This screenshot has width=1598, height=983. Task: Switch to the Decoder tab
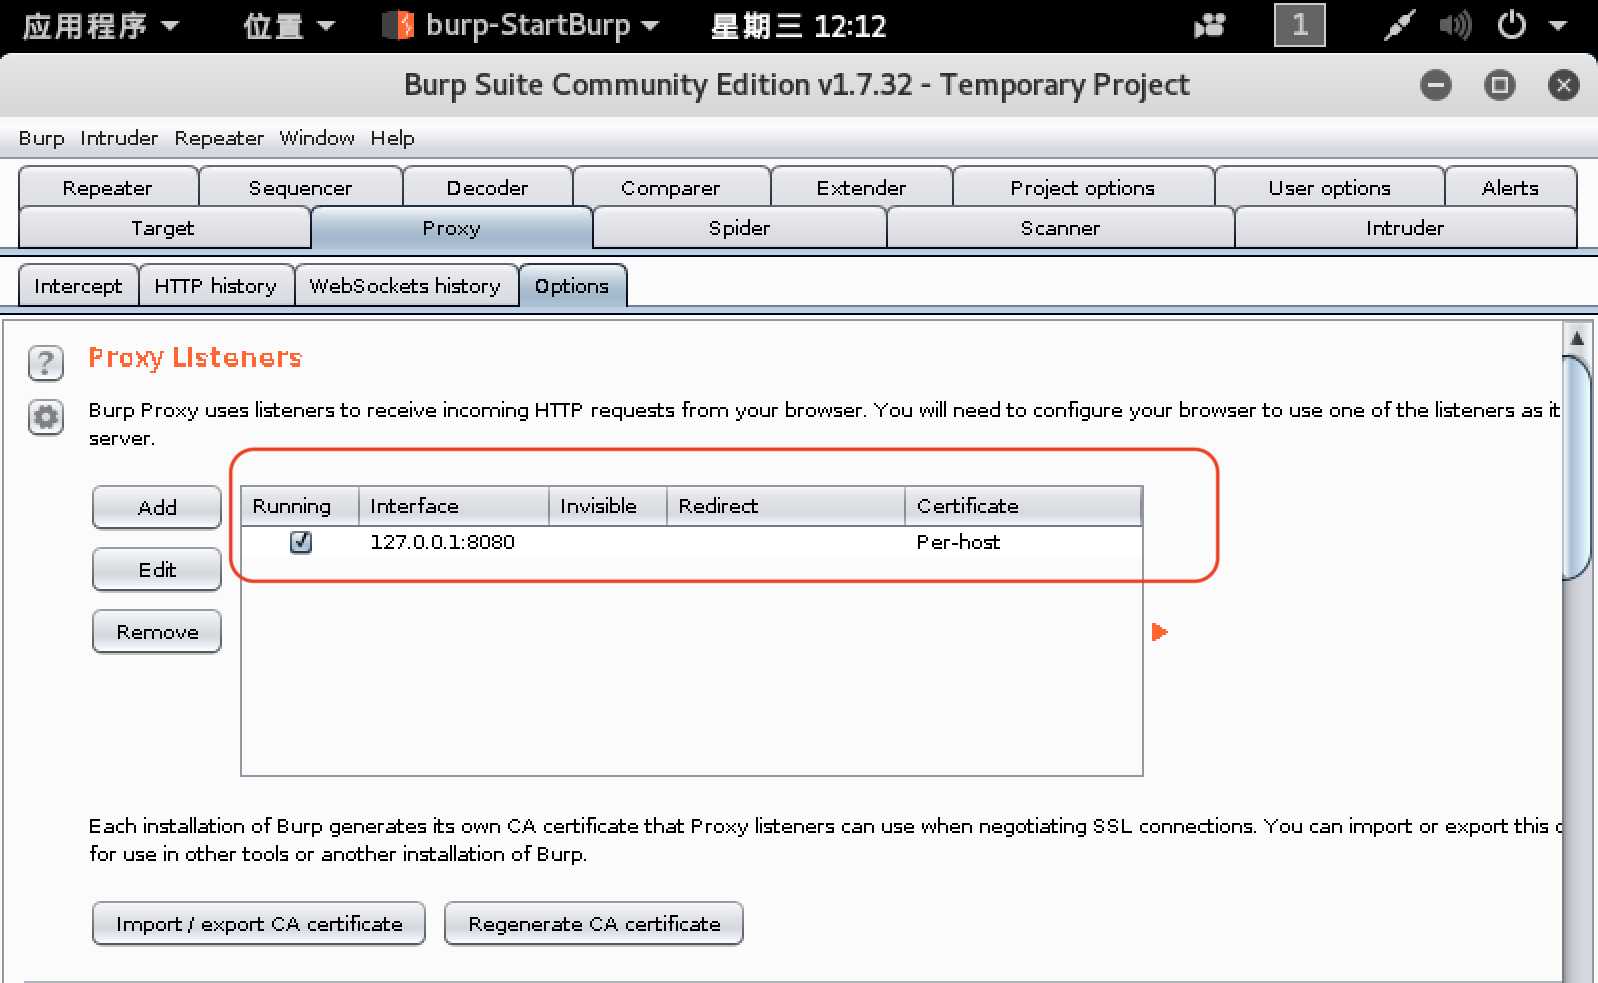click(487, 188)
